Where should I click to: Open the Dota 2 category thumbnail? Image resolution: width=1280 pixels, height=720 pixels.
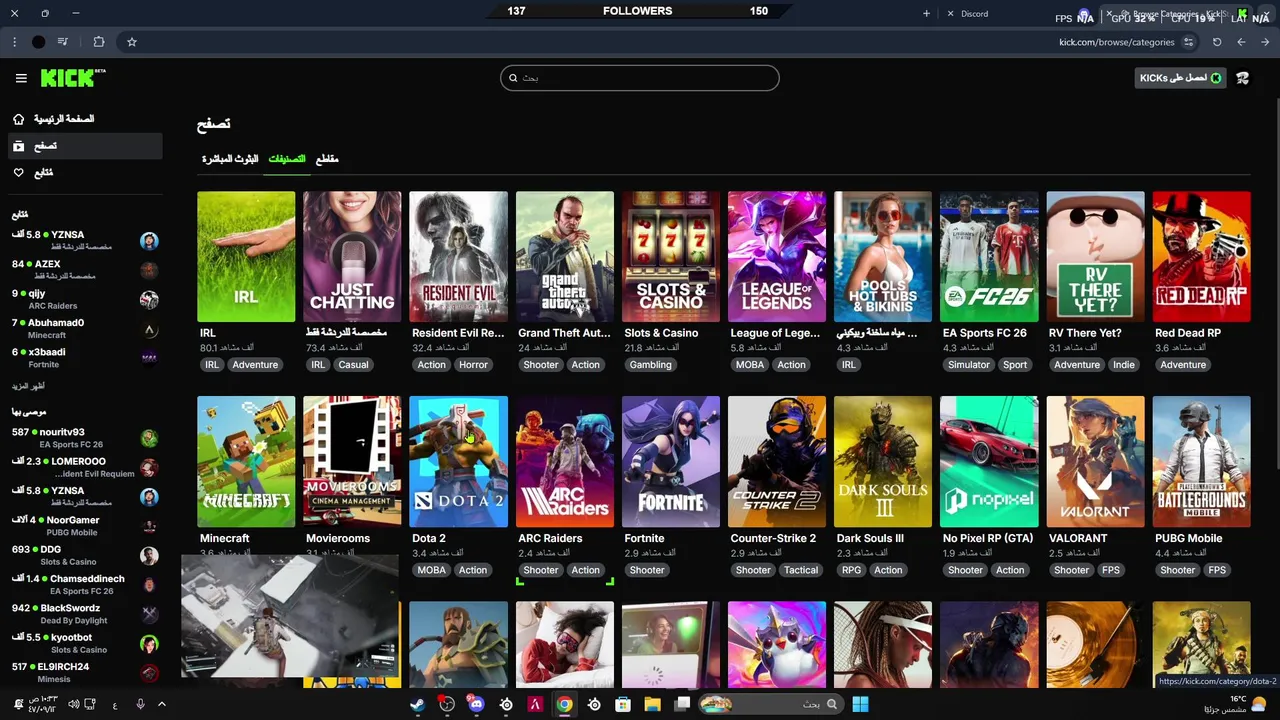pyautogui.click(x=458, y=462)
